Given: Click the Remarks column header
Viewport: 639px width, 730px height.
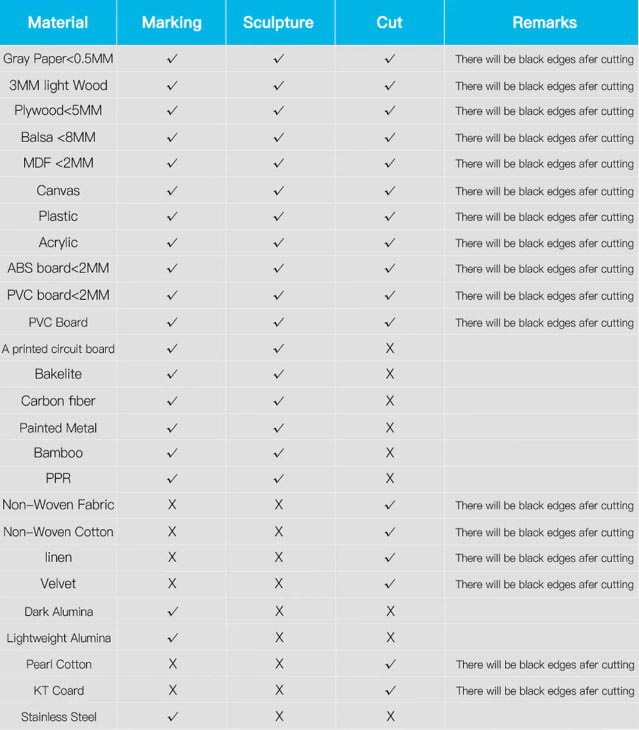Looking at the screenshot, I should point(544,22).
